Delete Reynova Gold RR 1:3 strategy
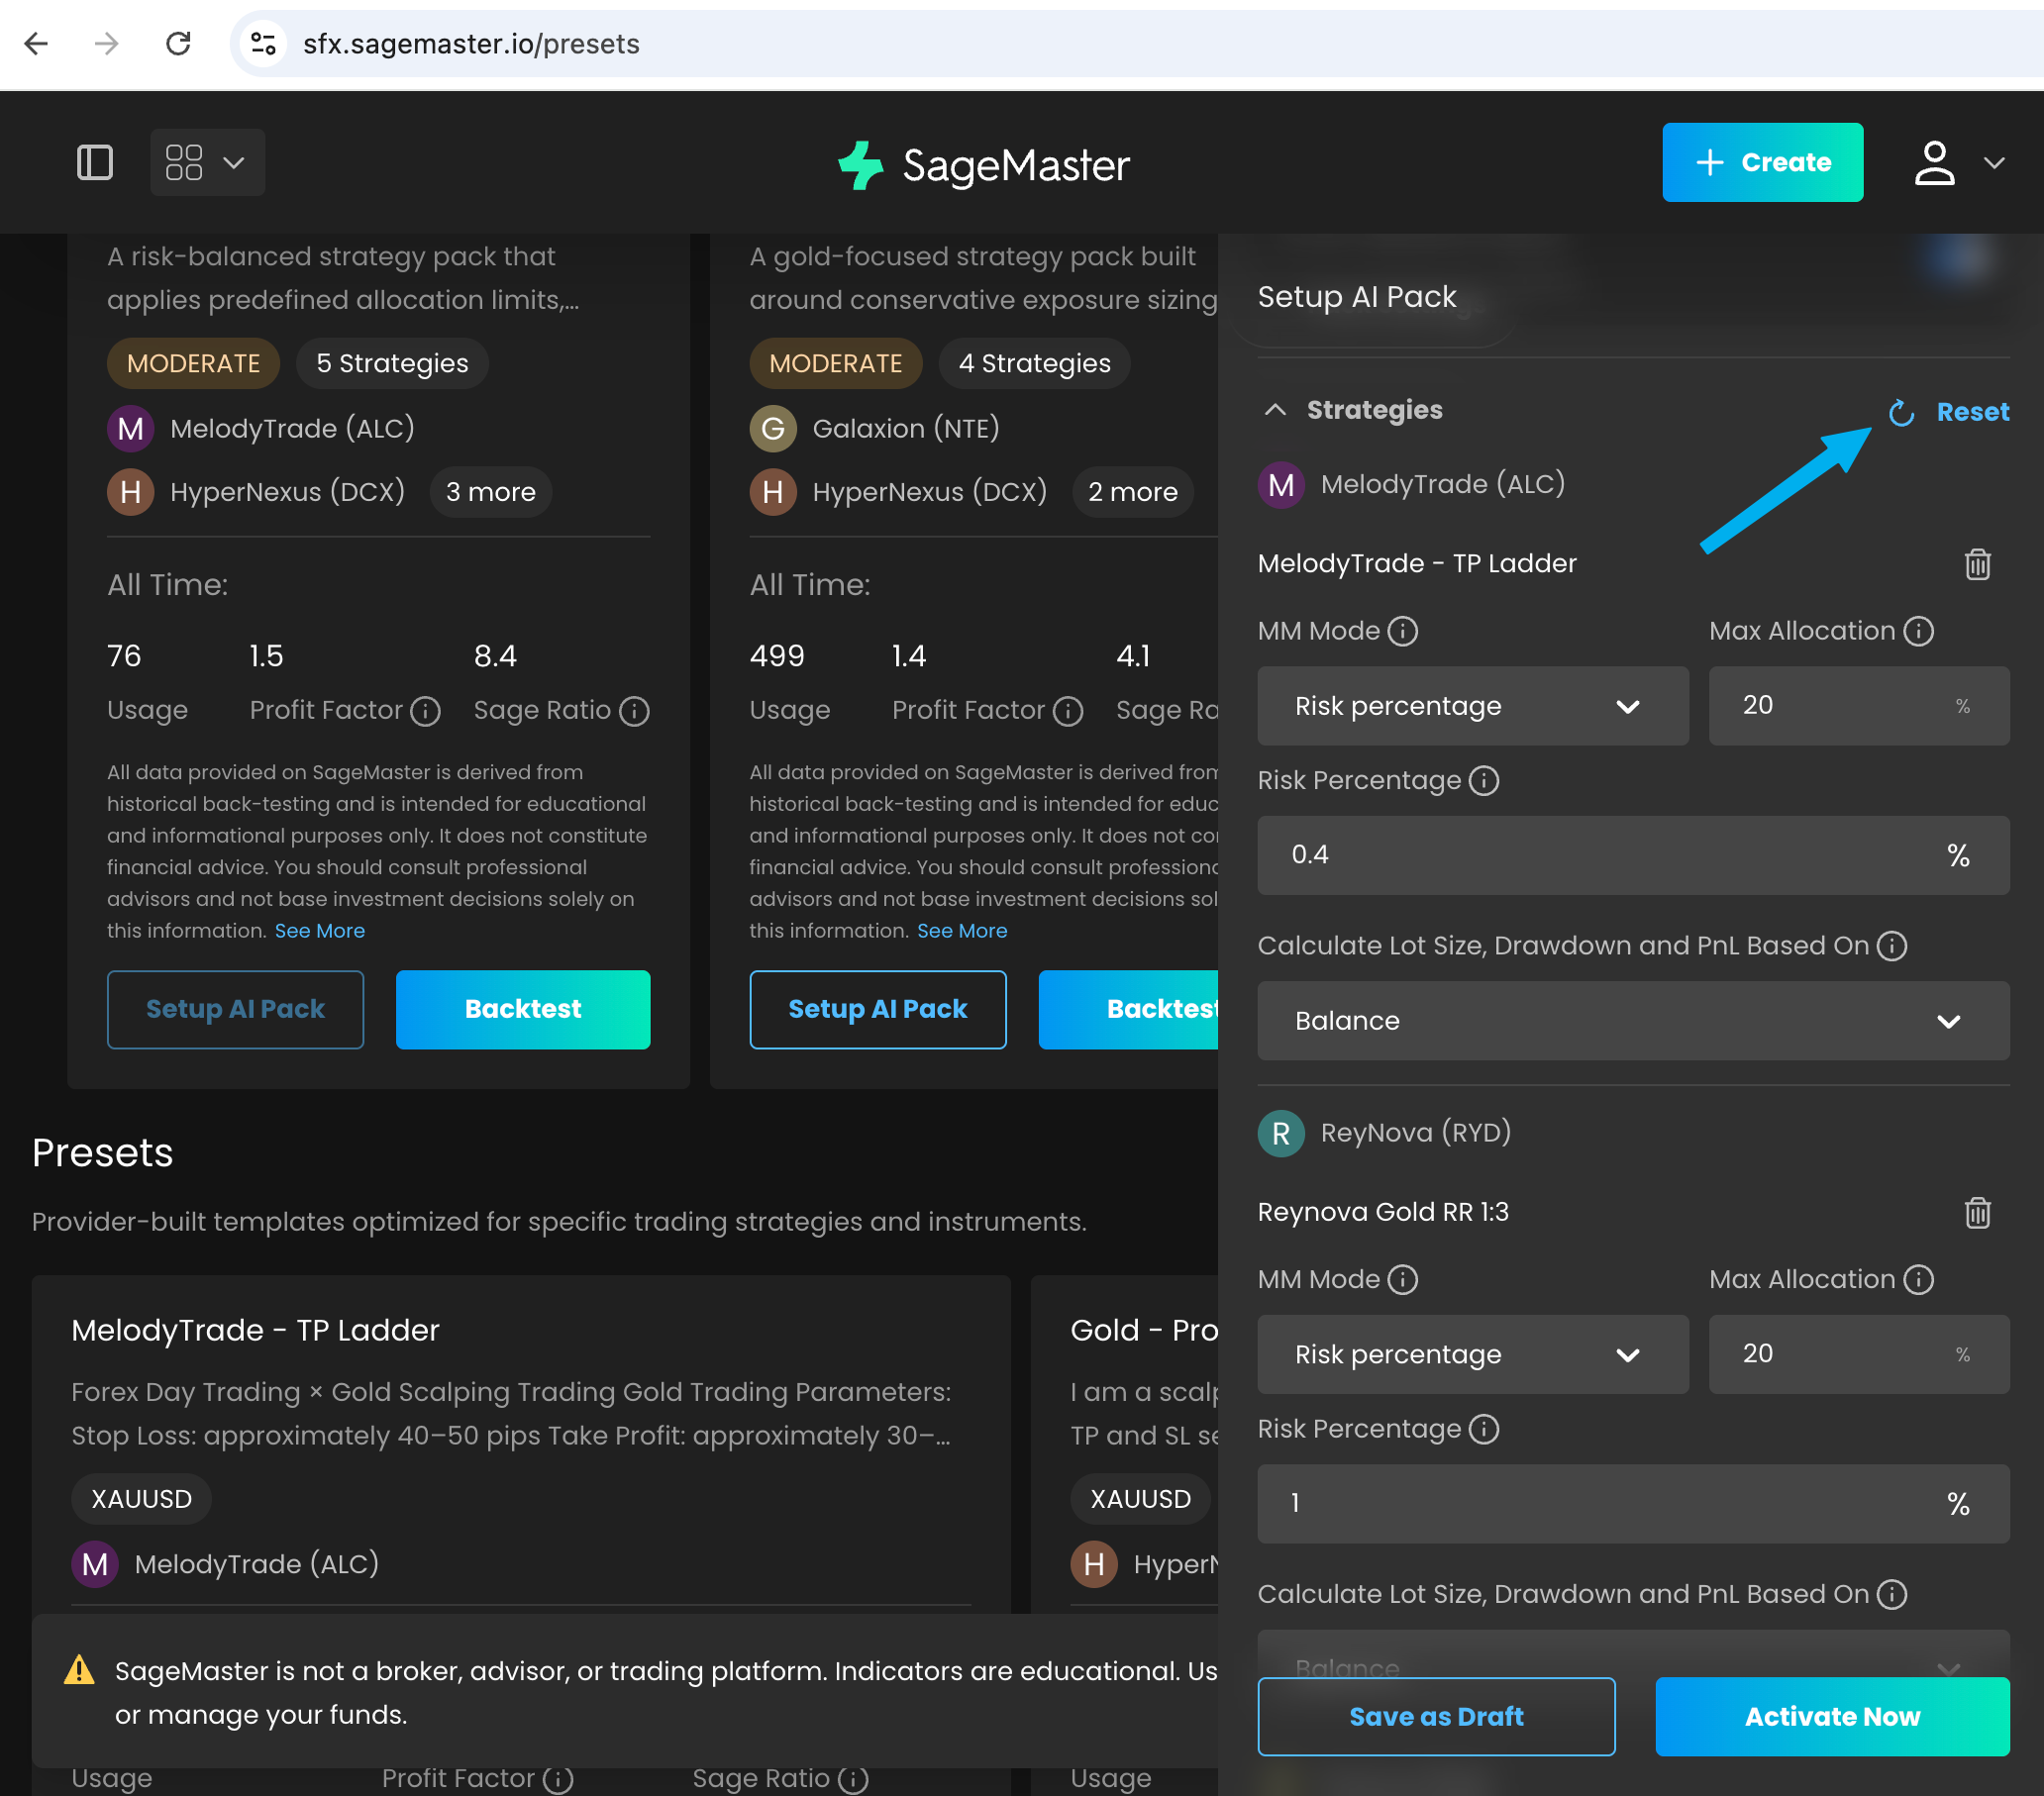2044x1796 pixels. tap(1977, 1212)
